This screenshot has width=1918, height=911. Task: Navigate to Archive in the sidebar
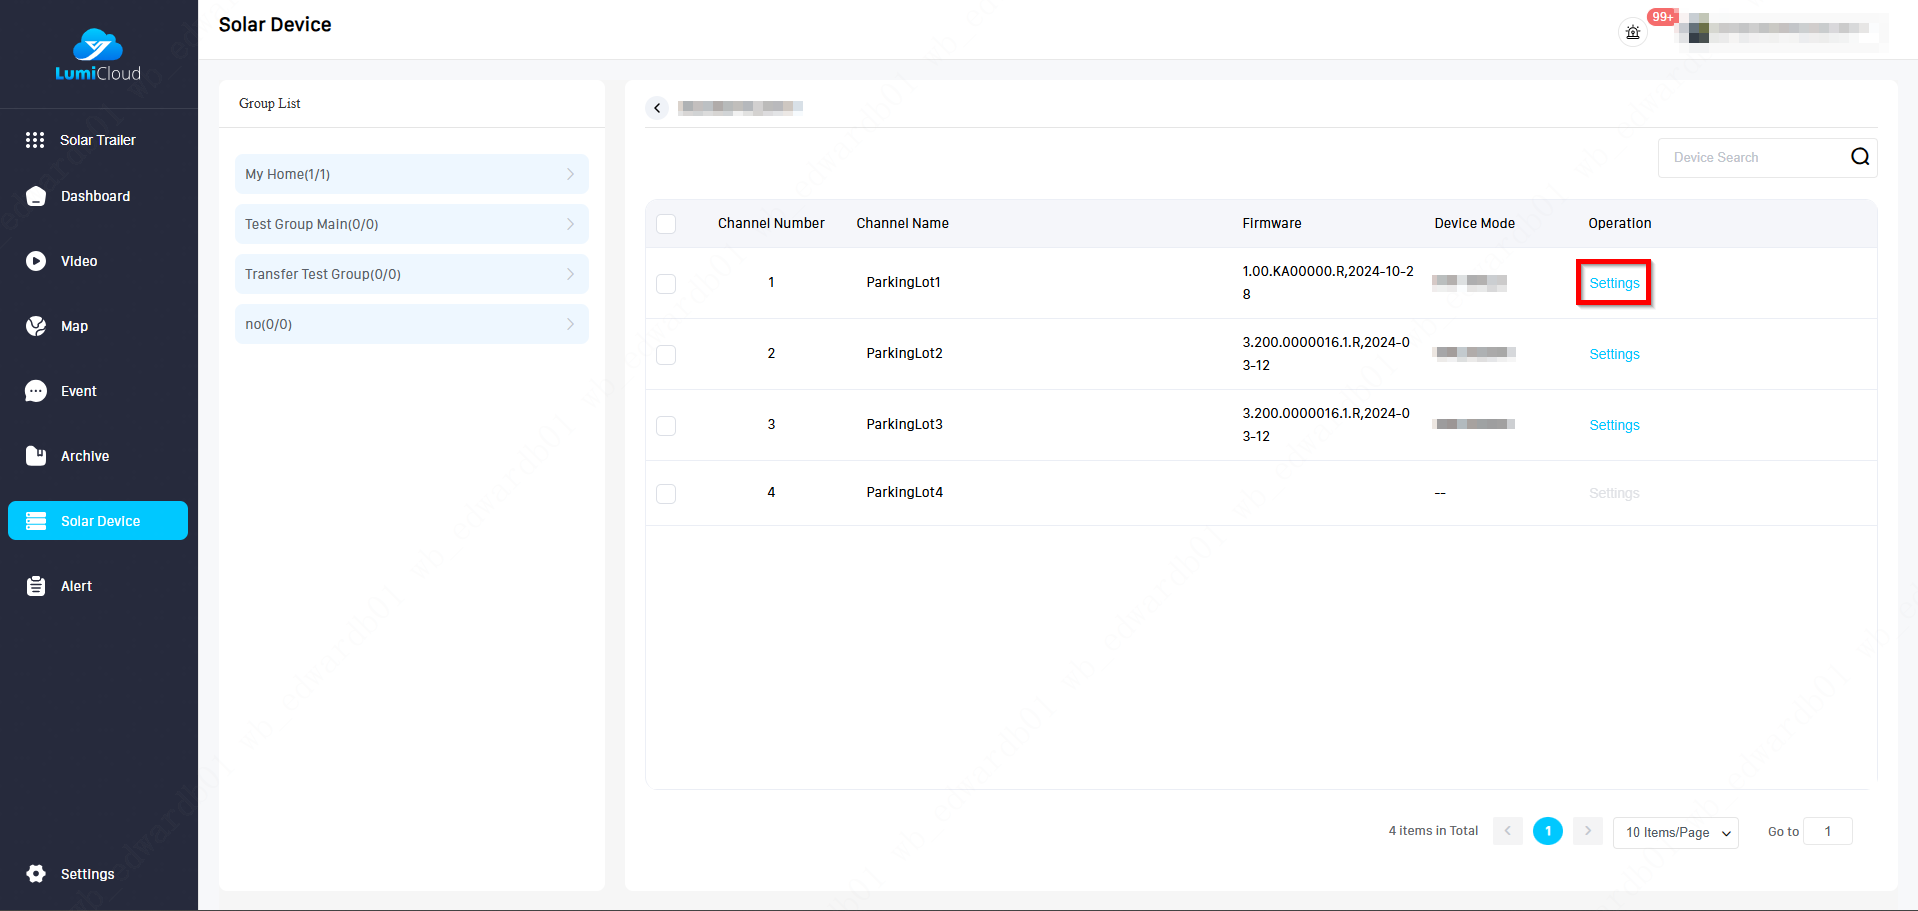(x=85, y=456)
